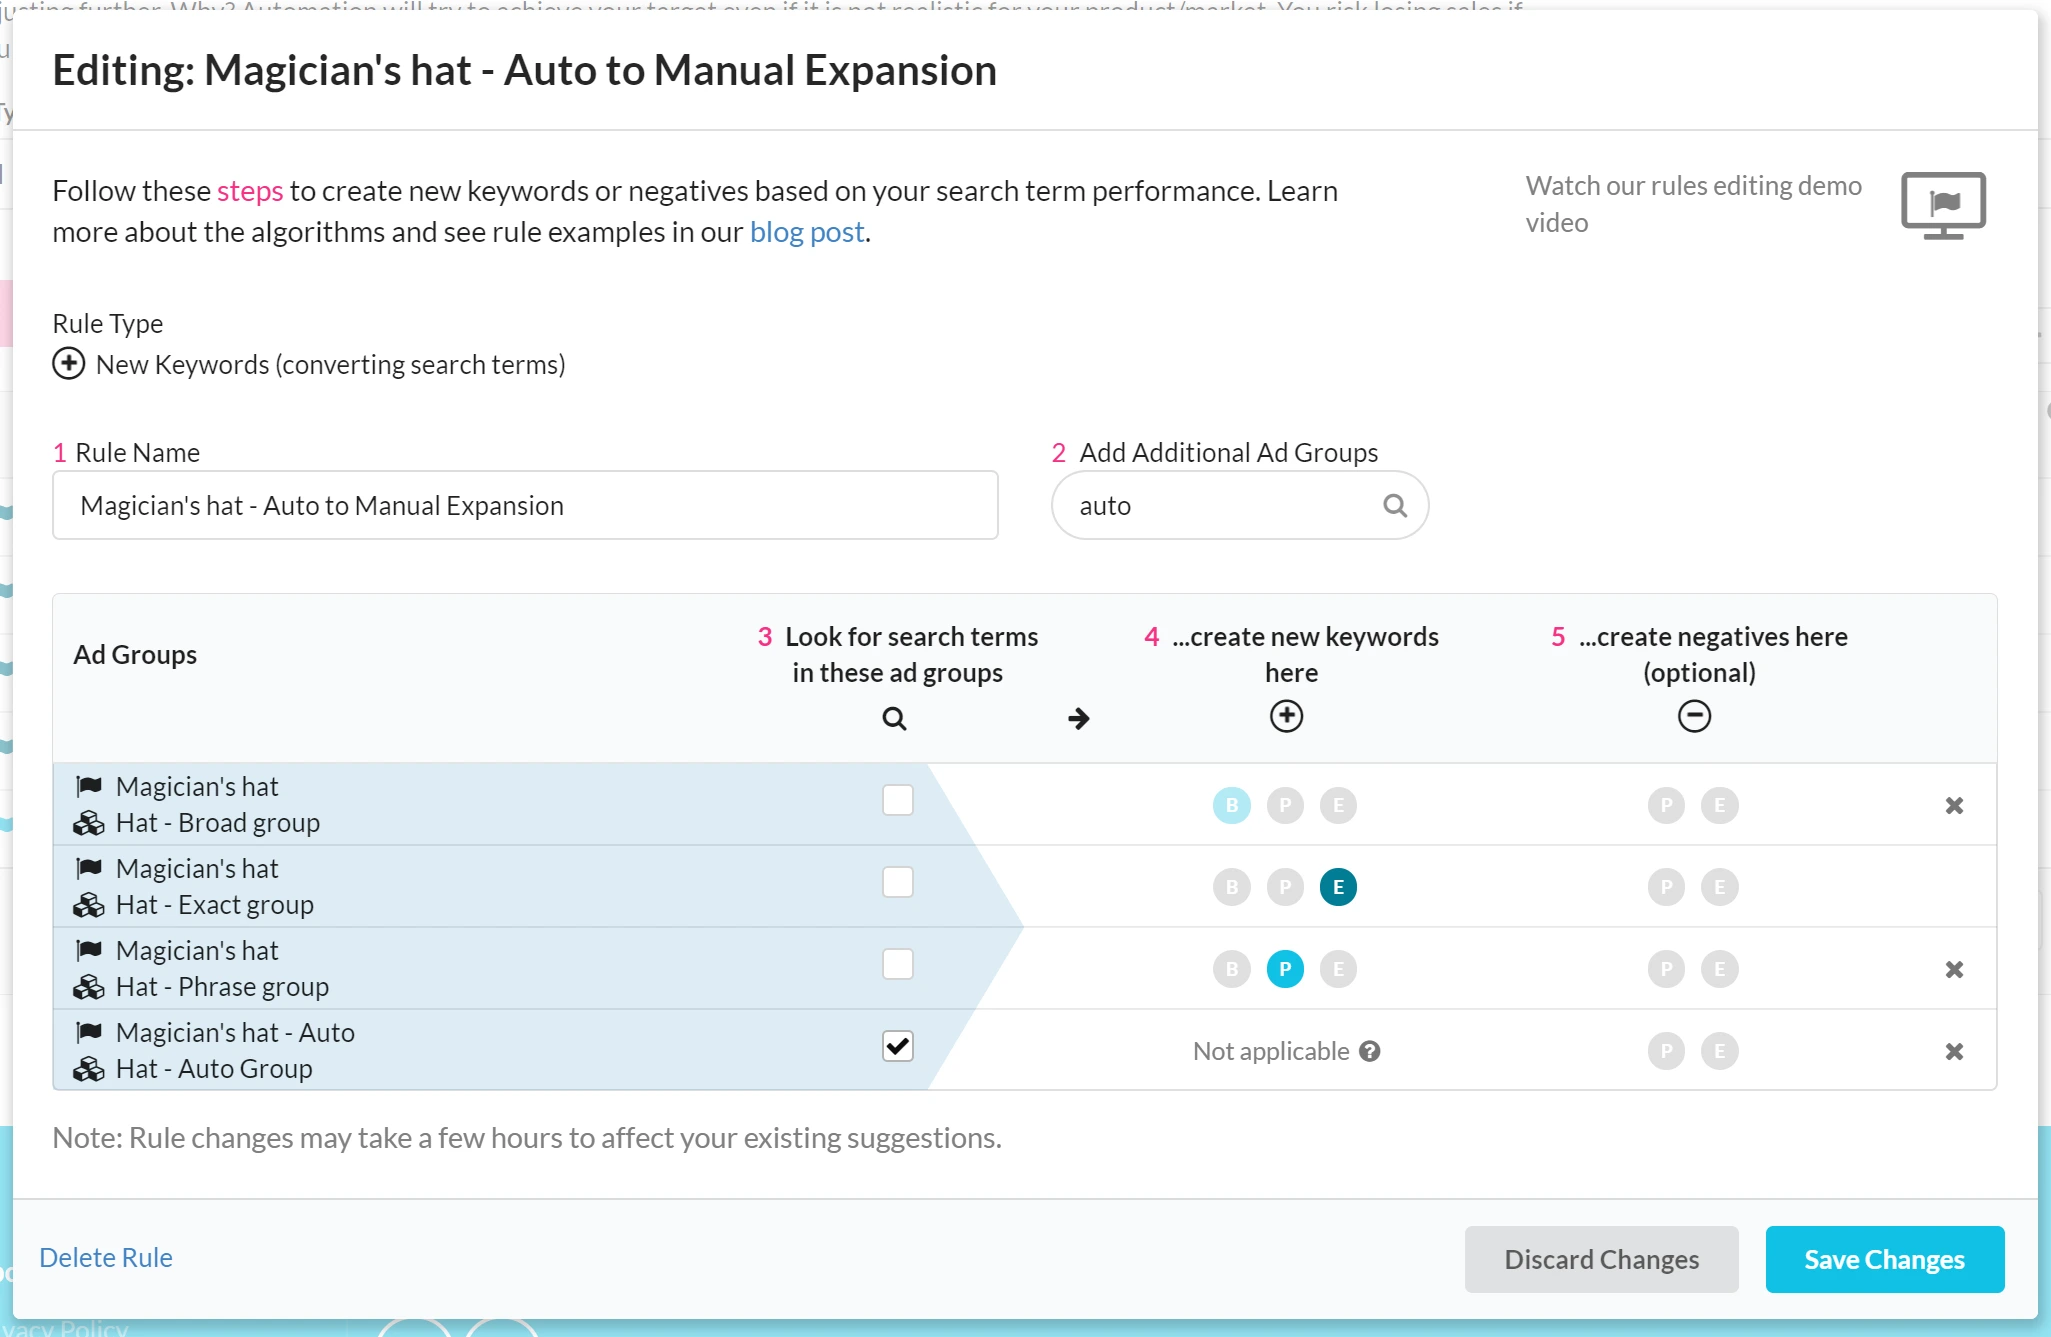Click the demo video monitor icon
This screenshot has height=1337, width=2051.
1942,205
